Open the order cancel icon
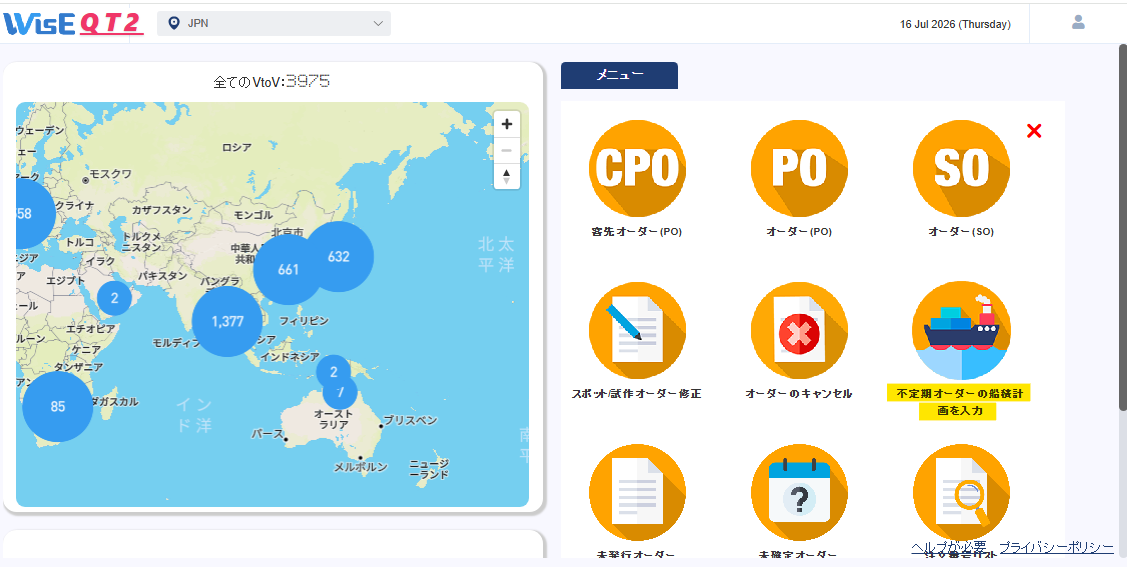The image size is (1127, 567). [799, 331]
